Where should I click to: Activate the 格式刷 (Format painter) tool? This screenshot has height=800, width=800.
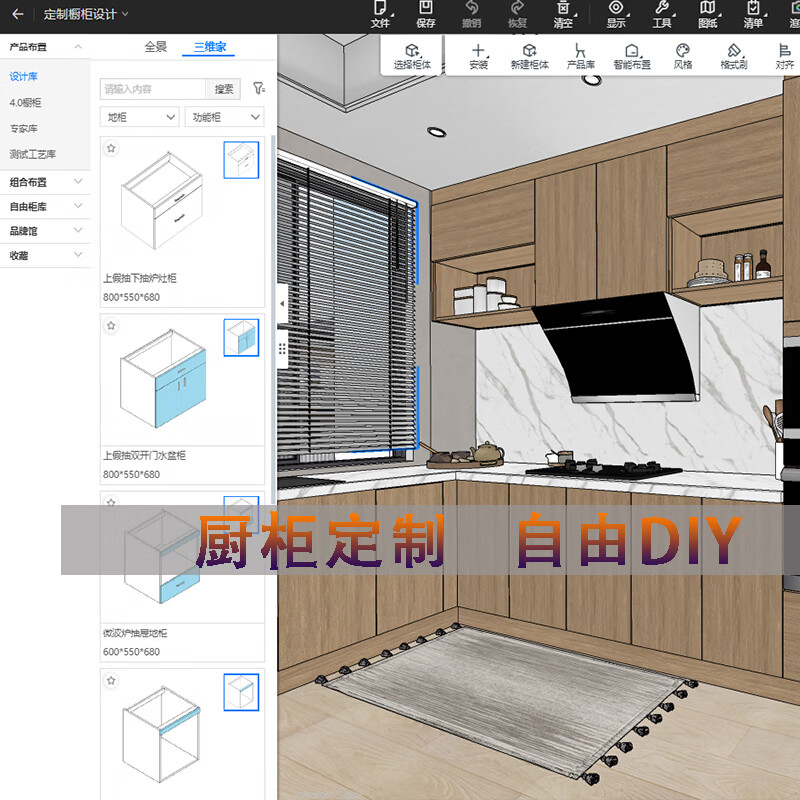tap(734, 56)
